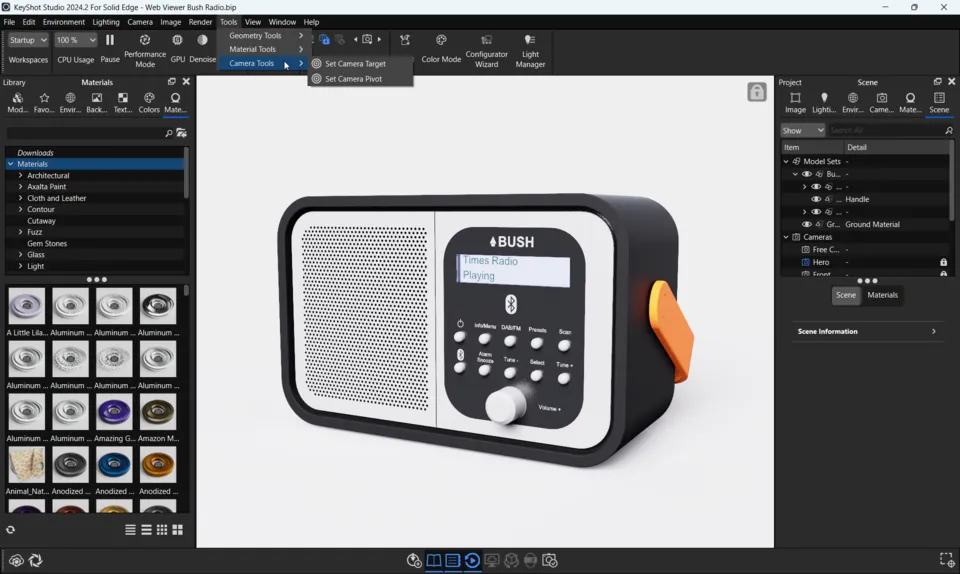Collapse the Bu... model node
Screen dimensions: 960x574
(795, 174)
